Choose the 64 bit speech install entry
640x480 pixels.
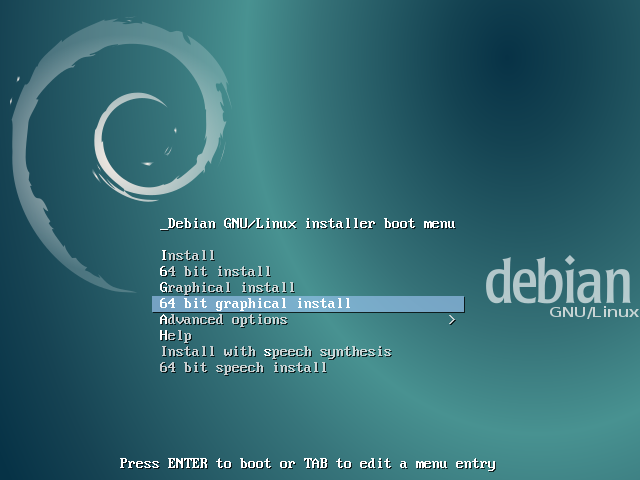[x=243, y=368]
